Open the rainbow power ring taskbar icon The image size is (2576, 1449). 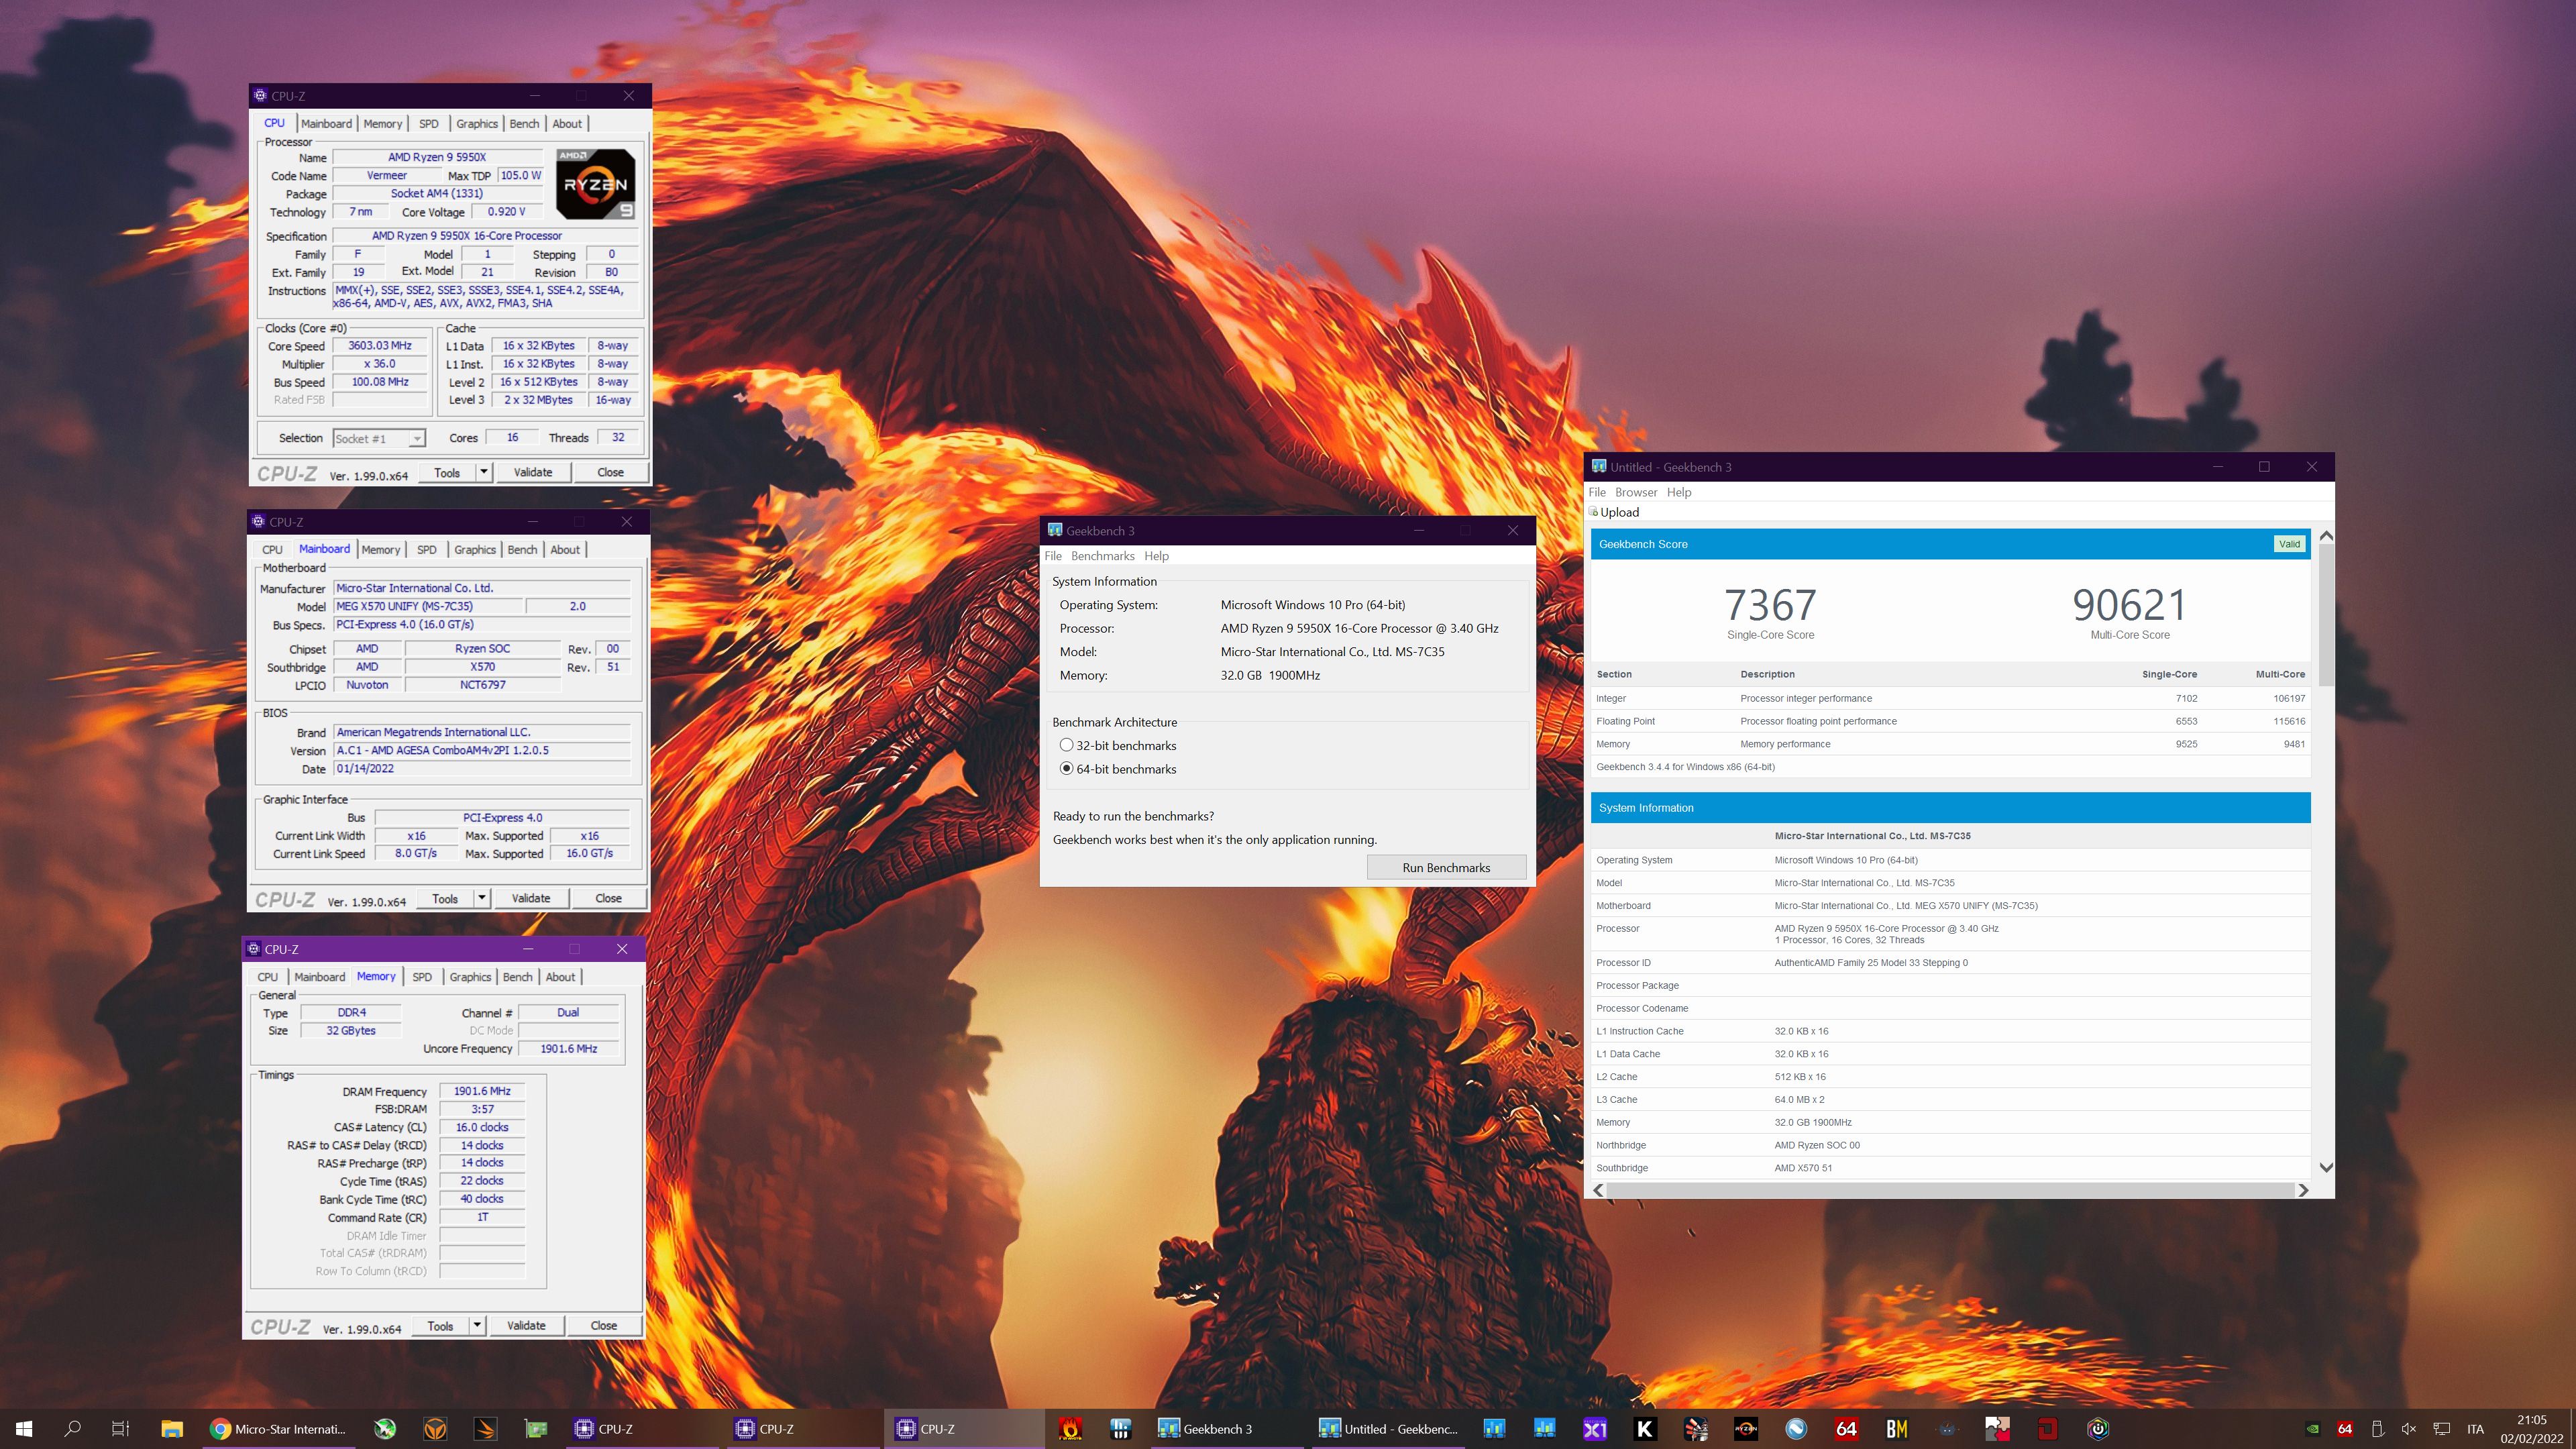point(2098,1429)
